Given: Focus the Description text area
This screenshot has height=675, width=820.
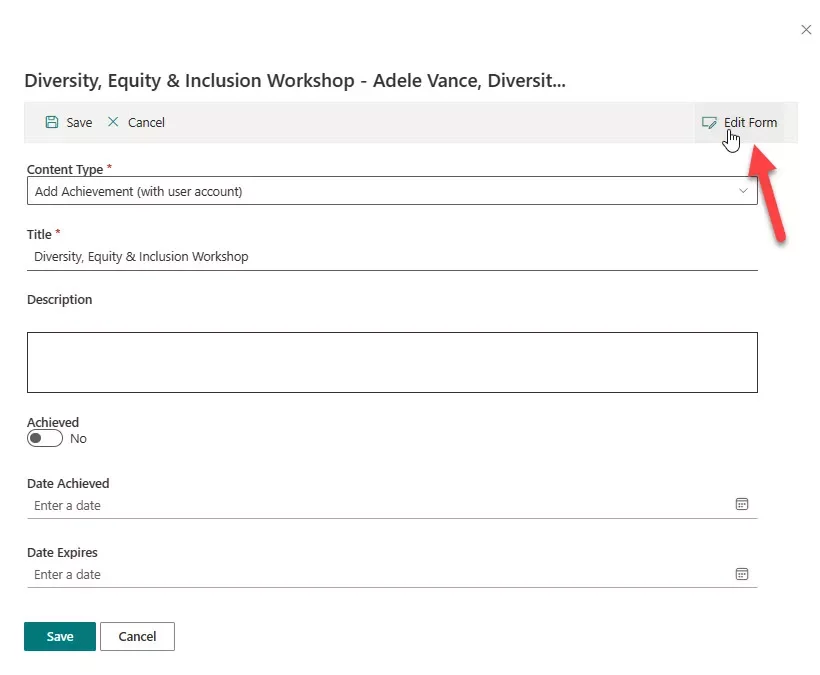Looking at the screenshot, I should click(x=391, y=362).
